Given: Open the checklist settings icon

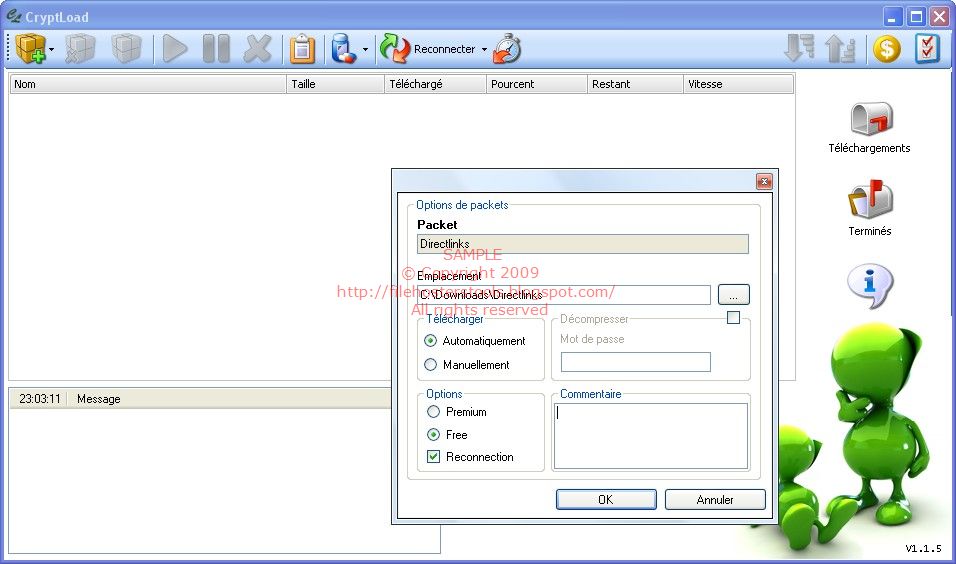Looking at the screenshot, I should (x=927, y=49).
